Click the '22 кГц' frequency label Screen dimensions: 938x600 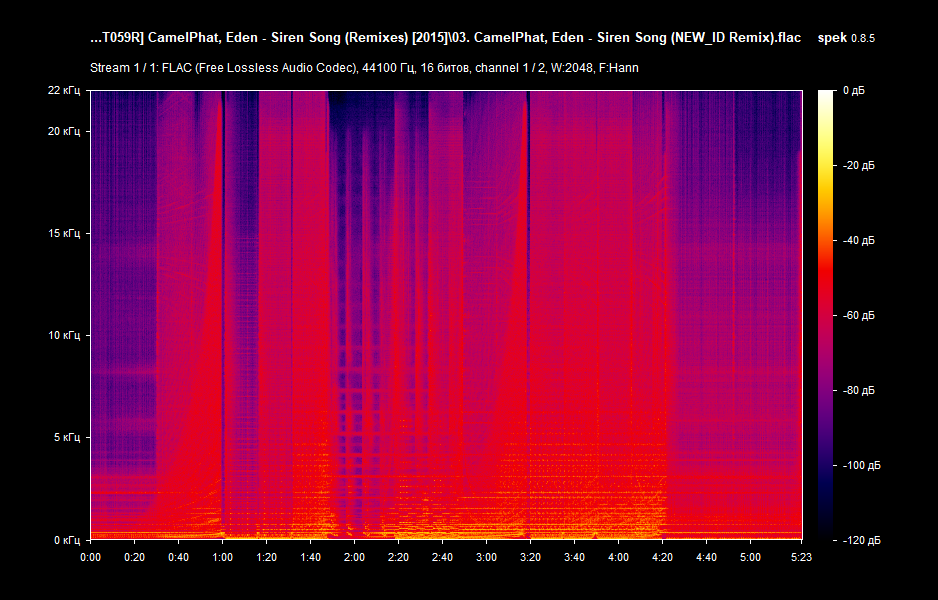point(63,90)
